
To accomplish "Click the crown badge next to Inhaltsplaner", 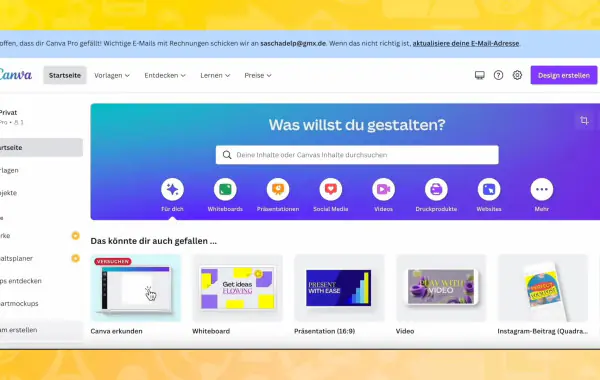I will click(75, 258).
